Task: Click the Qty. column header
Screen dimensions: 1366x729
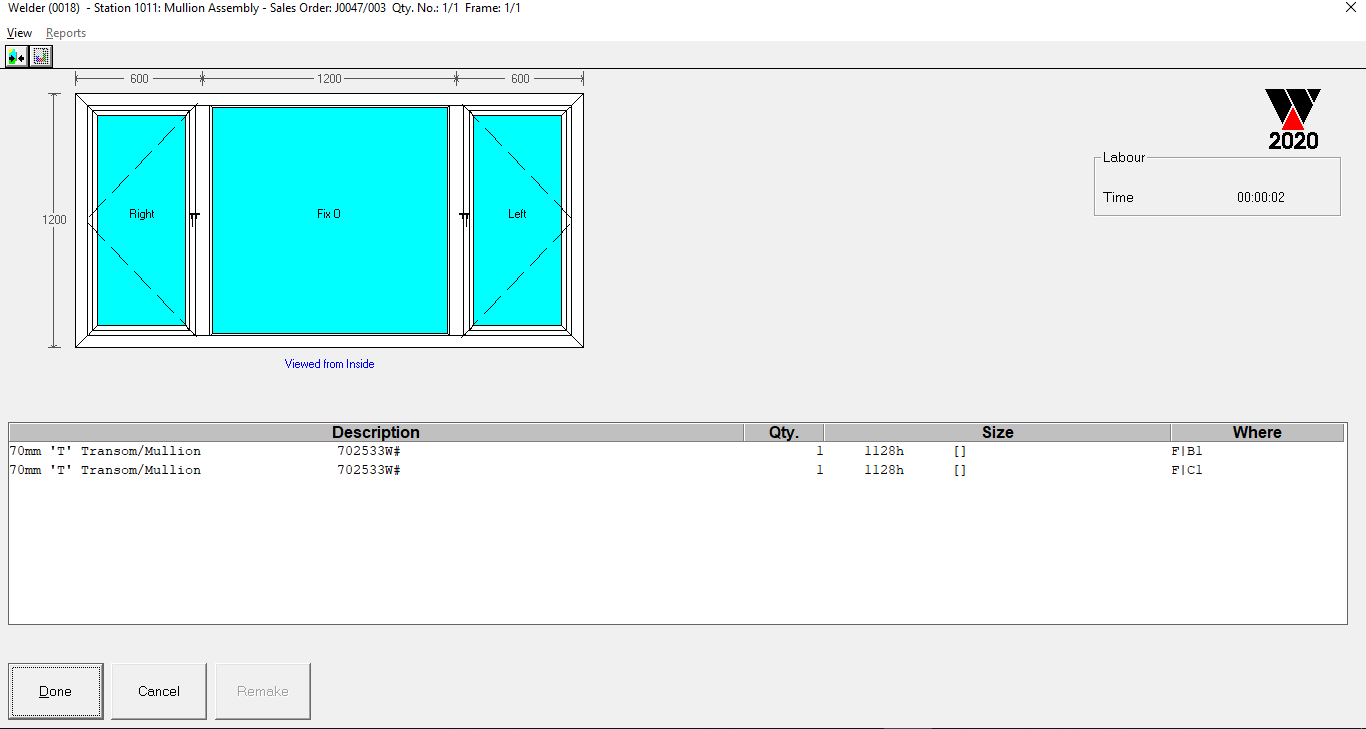Action: pyautogui.click(x=784, y=432)
